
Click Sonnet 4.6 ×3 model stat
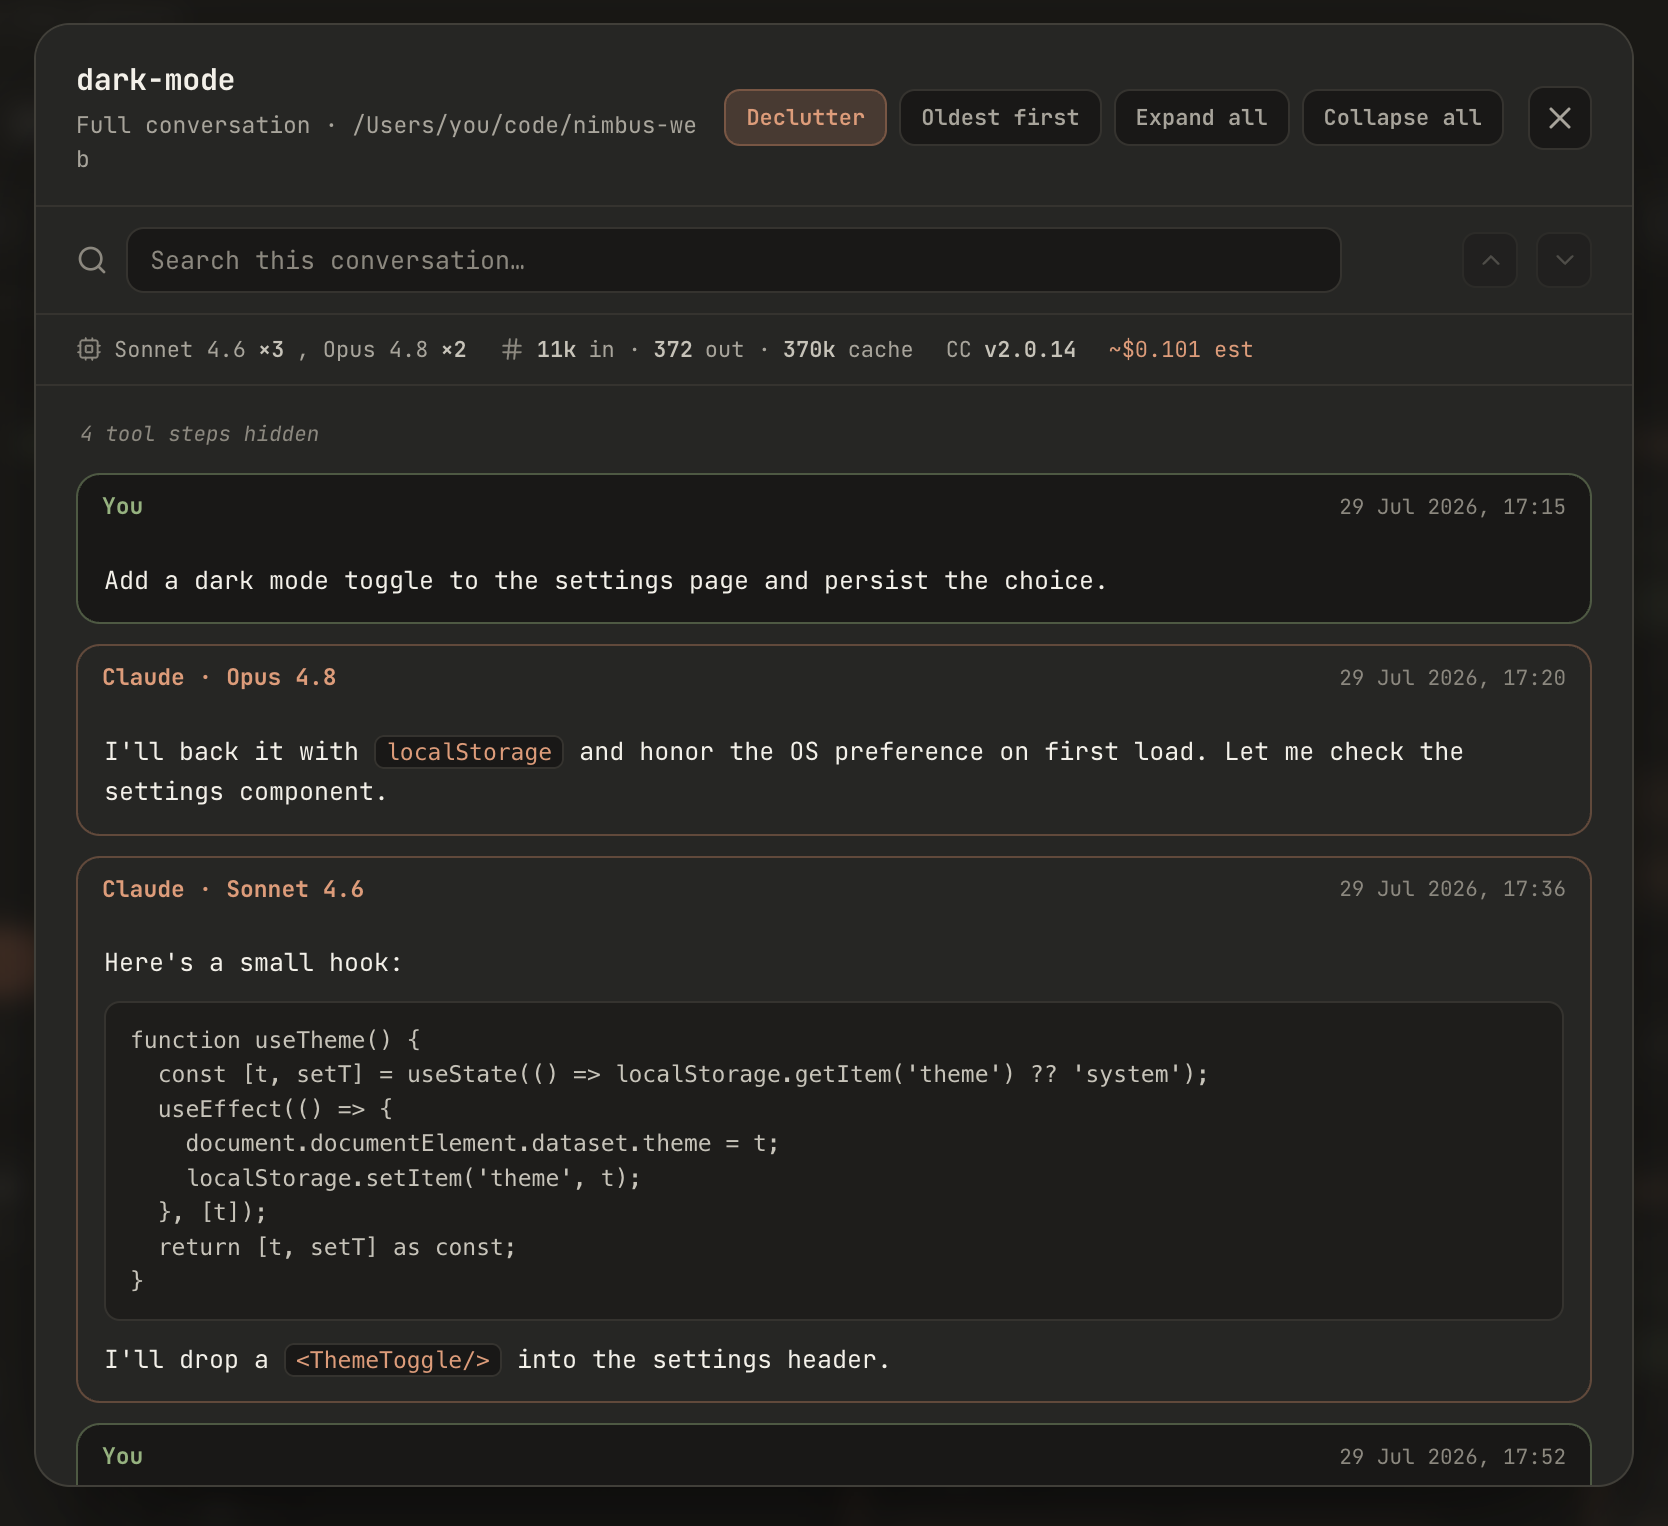(x=199, y=349)
